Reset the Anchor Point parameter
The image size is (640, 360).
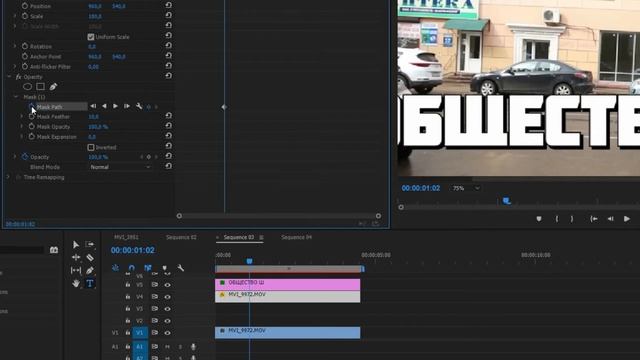pos(168,56)
